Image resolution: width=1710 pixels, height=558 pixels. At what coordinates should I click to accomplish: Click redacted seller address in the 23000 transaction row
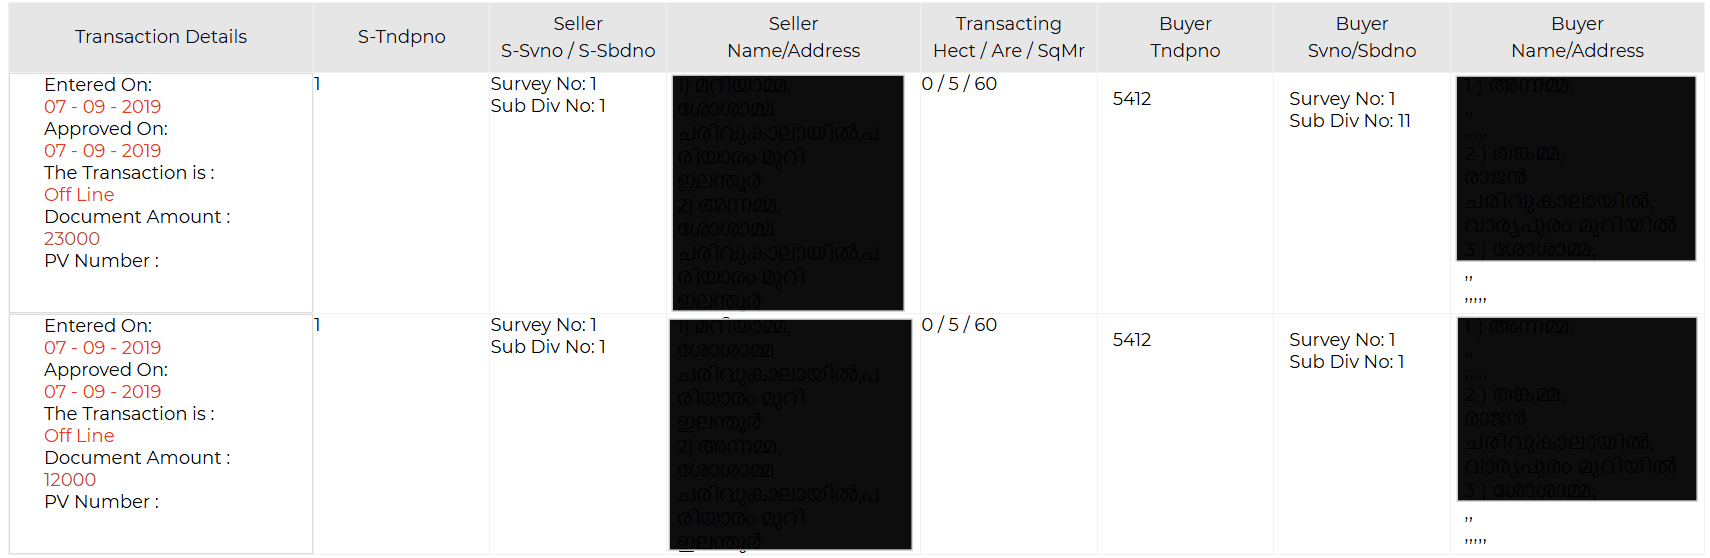788,193
